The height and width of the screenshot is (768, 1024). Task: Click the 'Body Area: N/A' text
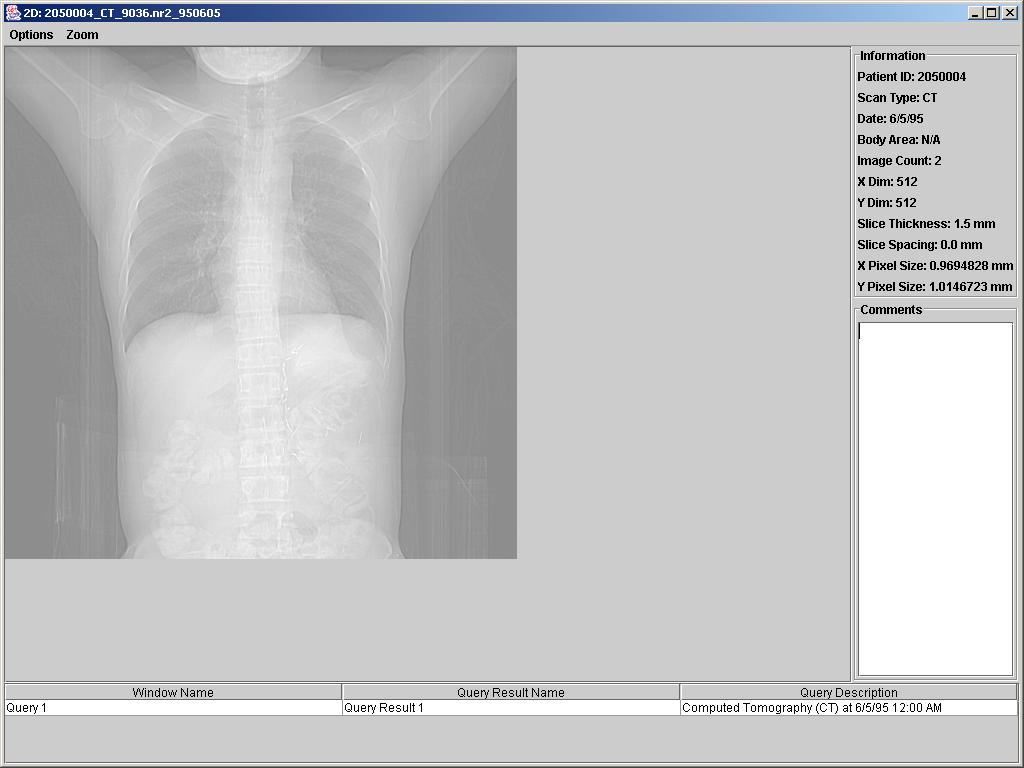click(x=899, y=140)
